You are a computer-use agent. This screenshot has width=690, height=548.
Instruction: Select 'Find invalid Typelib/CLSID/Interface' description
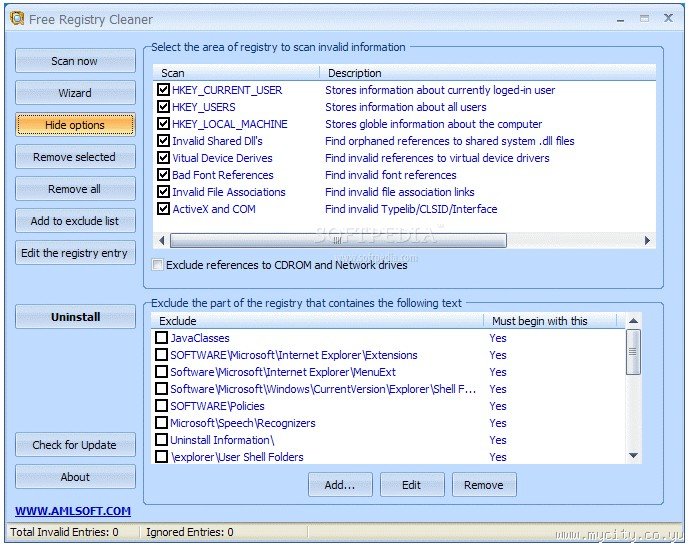tap(411, 209)
